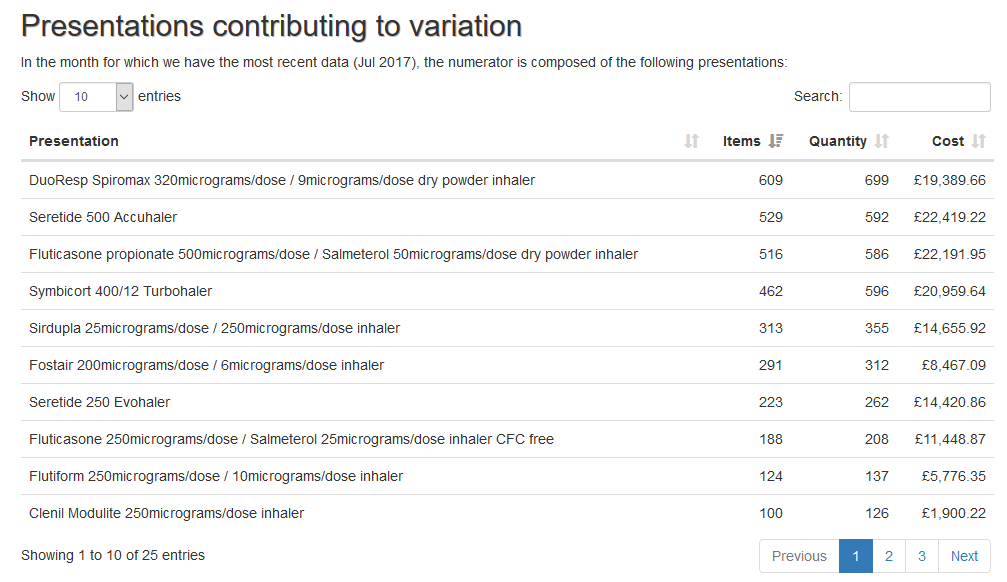The width and height of the screenshot is (1007, 582).
Task: Select the DuoResp Spiromax row
Action: (507, 180)
